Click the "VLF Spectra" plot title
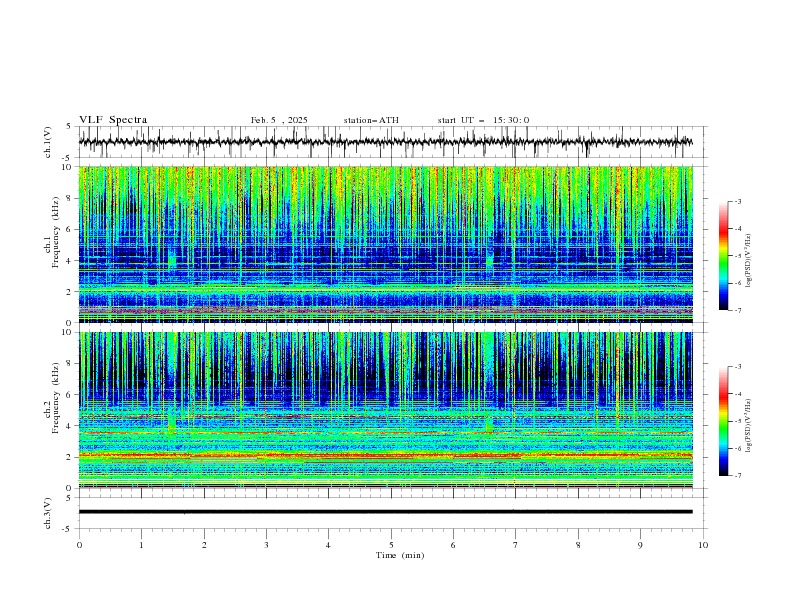The image size is (792, 612). (x=113, y=120)
